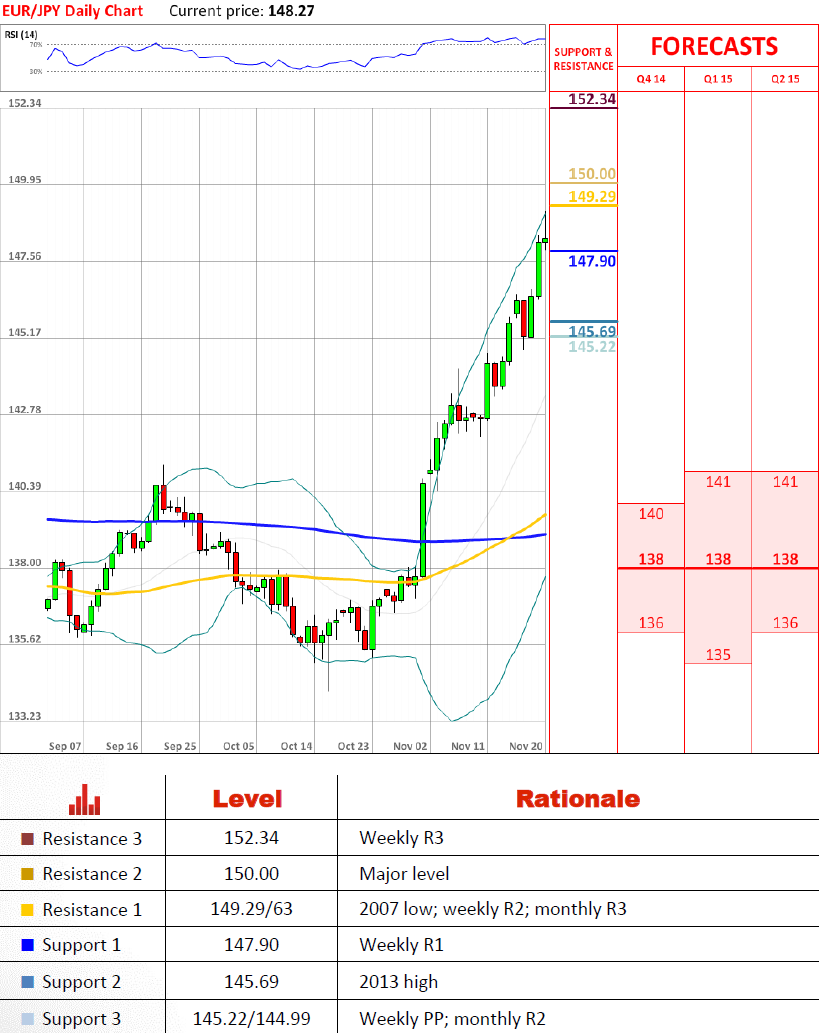Click the Weekly R1 rationale
The image size is (819, 1033).
point(401,945)
